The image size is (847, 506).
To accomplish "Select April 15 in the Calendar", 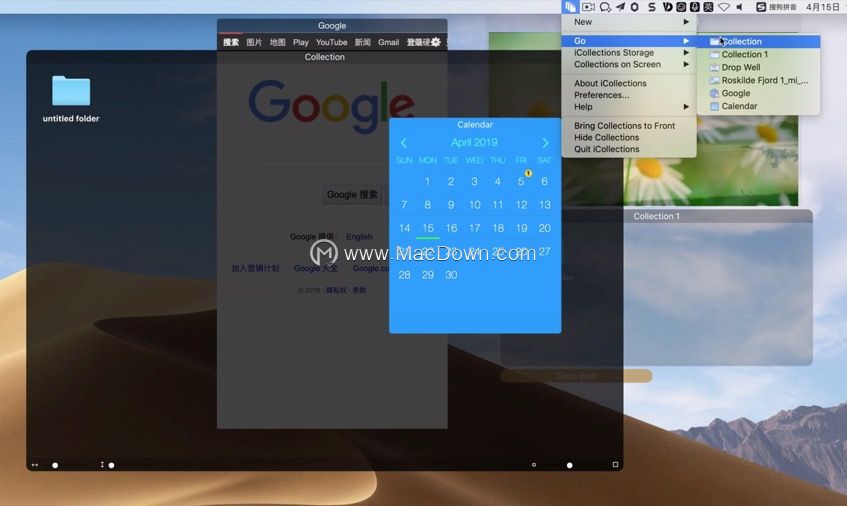I will tap(428, 228).
